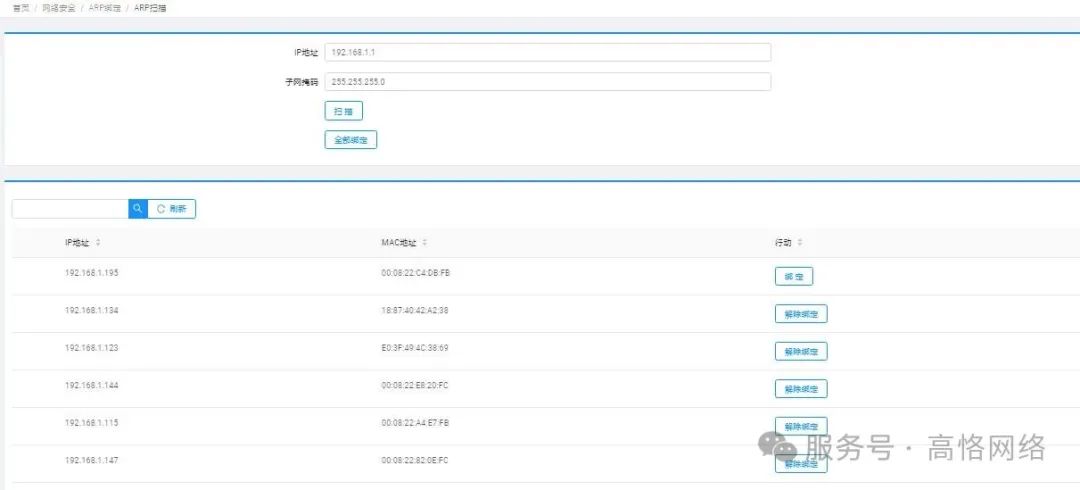Screen dimensions: 1080x490
Task: Click the table search text box
Action: pyautogui.click(x=70, y=209)
